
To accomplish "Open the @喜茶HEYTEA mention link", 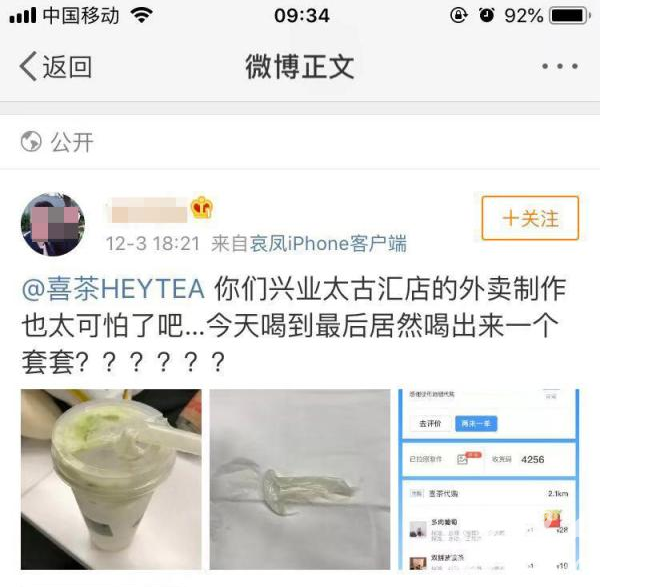I will coord(113,288).
